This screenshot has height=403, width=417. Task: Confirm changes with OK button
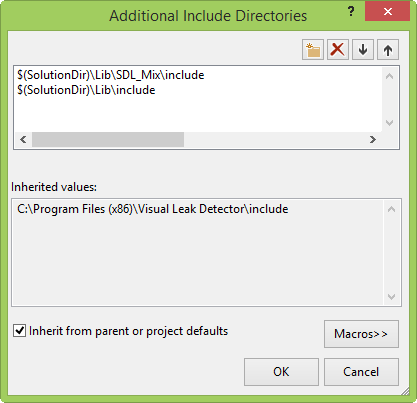(x=281, y=372)
